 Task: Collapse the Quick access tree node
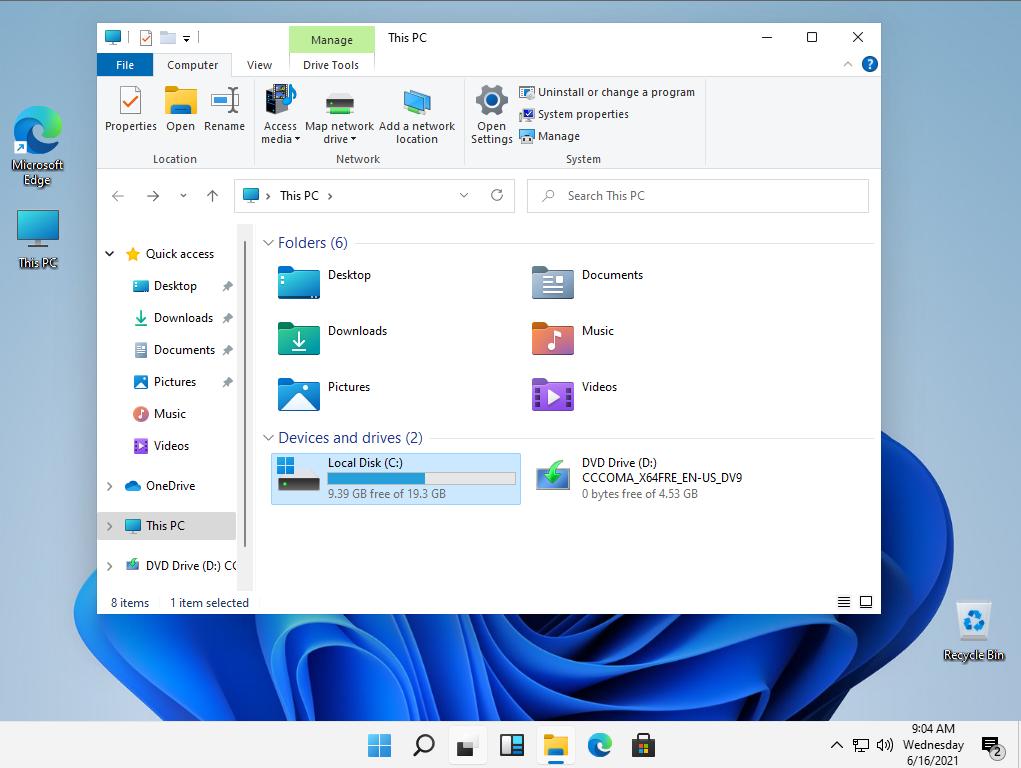(x=109, y=254)
